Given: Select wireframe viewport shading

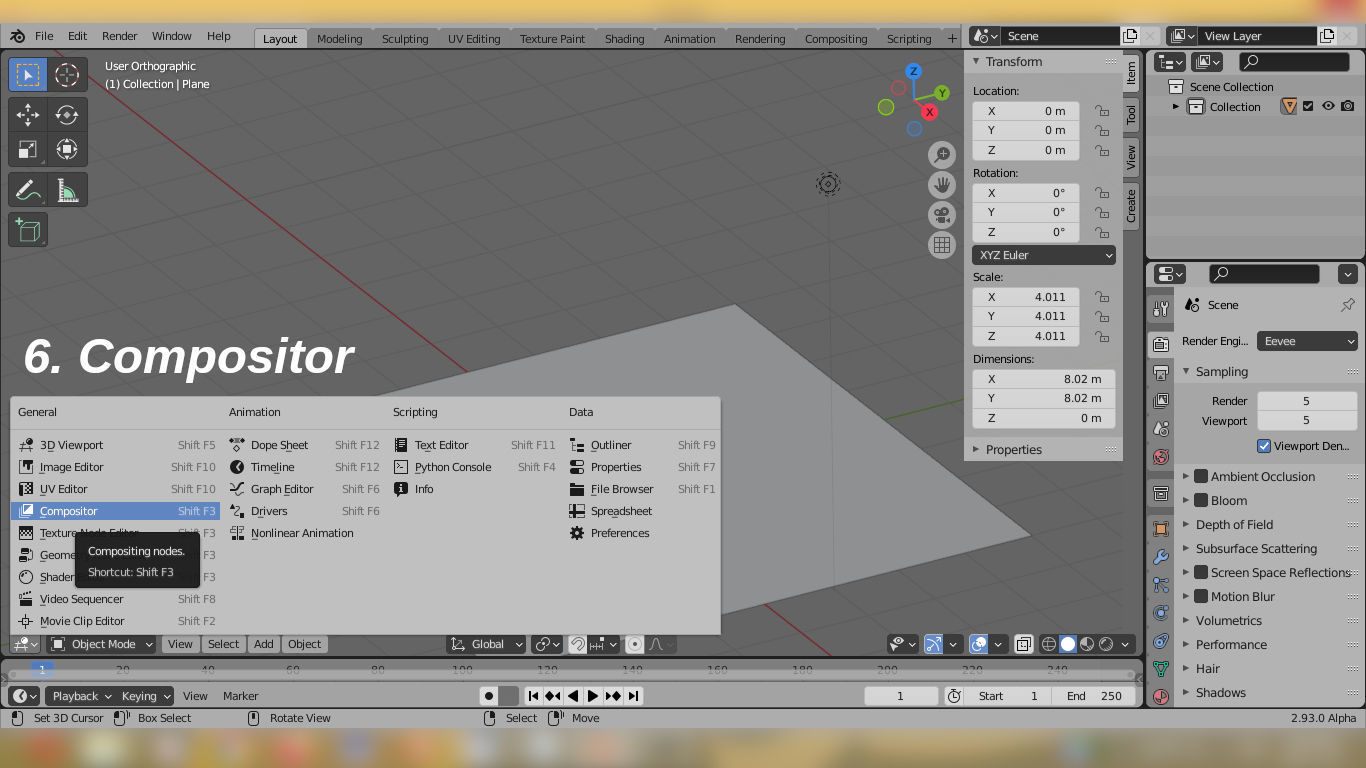Looking at the screenshot, I should (1049, 644).
